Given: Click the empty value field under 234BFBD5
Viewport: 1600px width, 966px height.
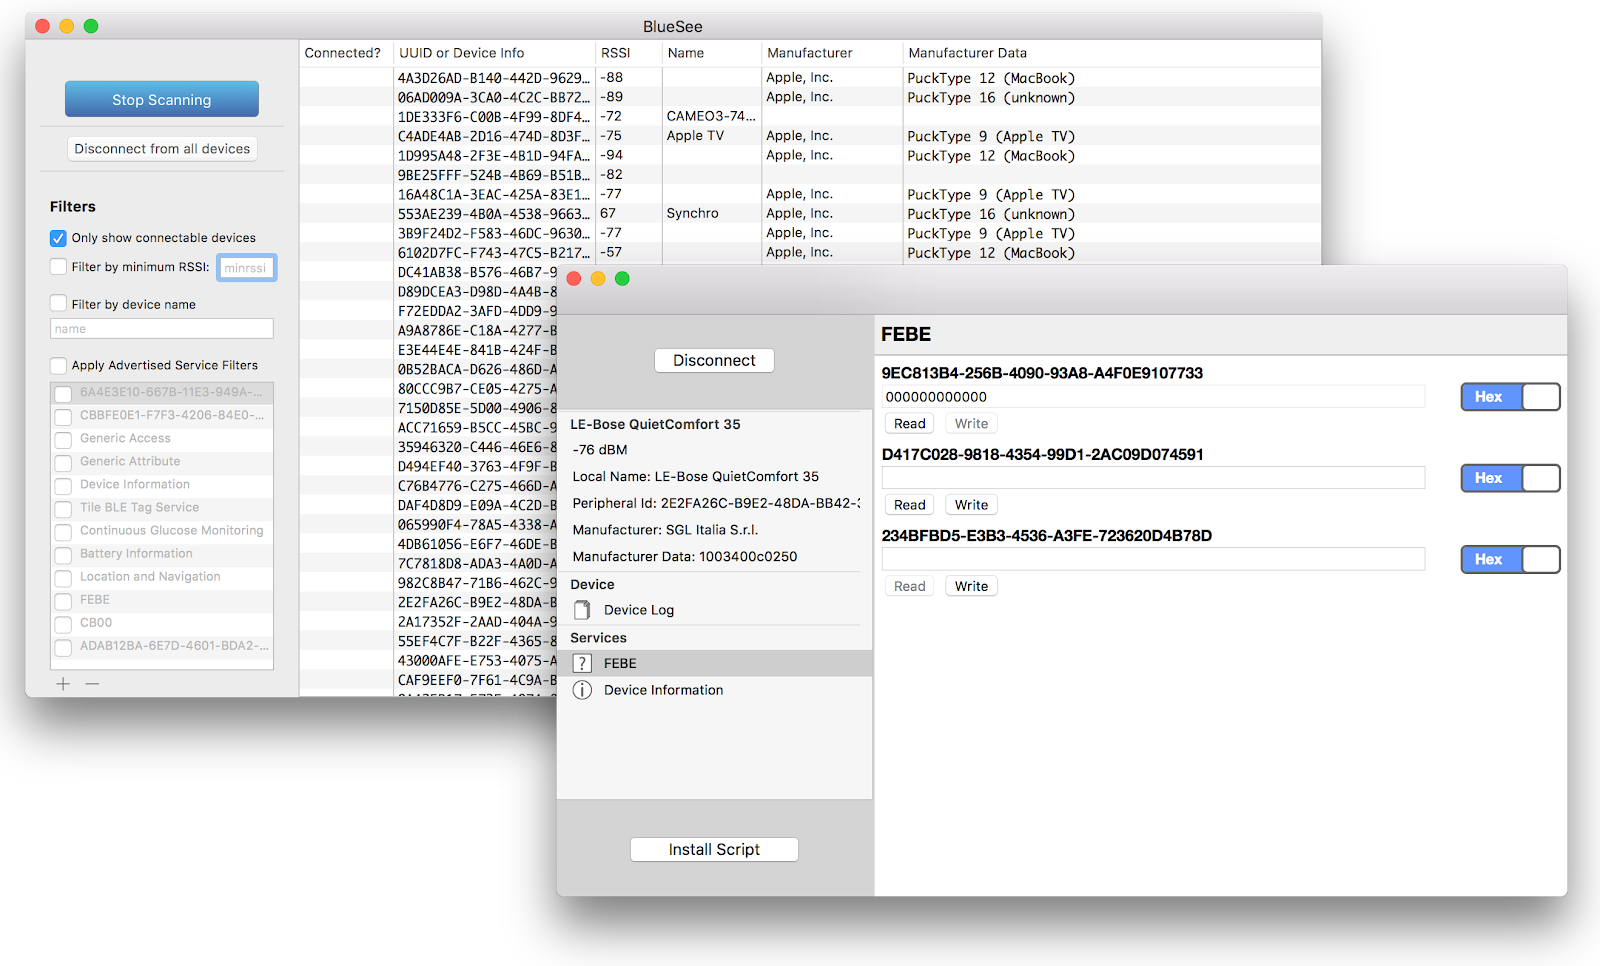Looking at the screenshot, I should [x=1153, y=559].
